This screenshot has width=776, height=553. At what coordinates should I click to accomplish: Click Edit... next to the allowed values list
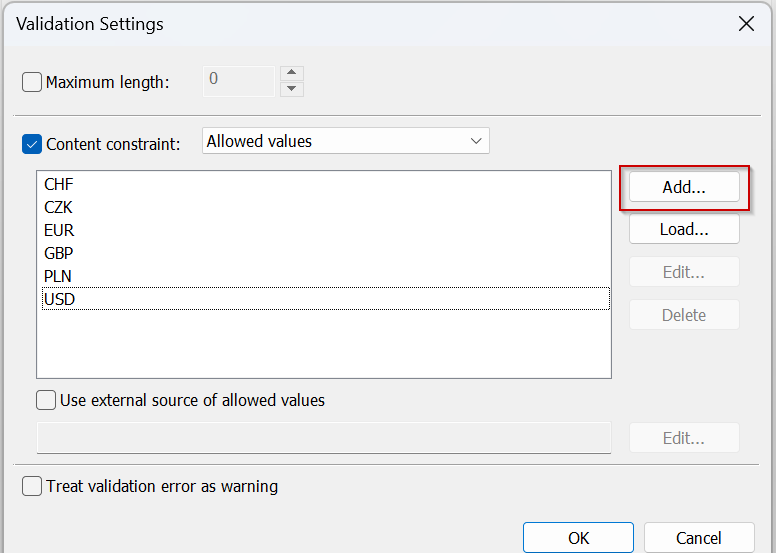pyautogui.click(x=684, y=272)
